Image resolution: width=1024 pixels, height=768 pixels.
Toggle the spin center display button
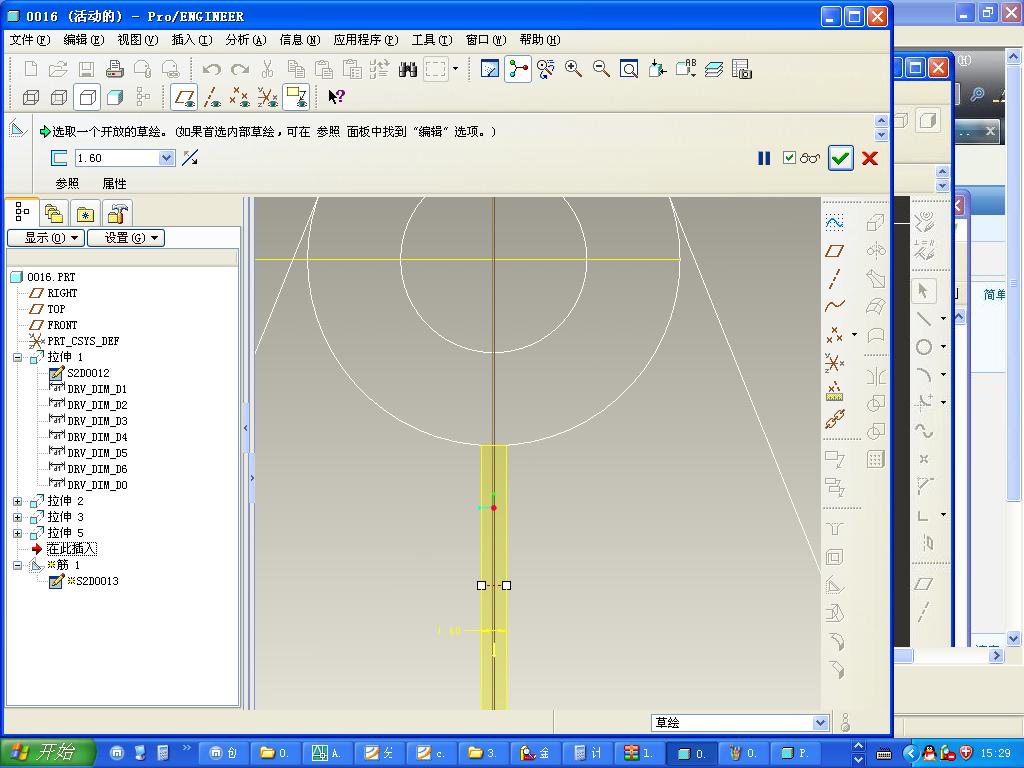[x=518, y=69]
